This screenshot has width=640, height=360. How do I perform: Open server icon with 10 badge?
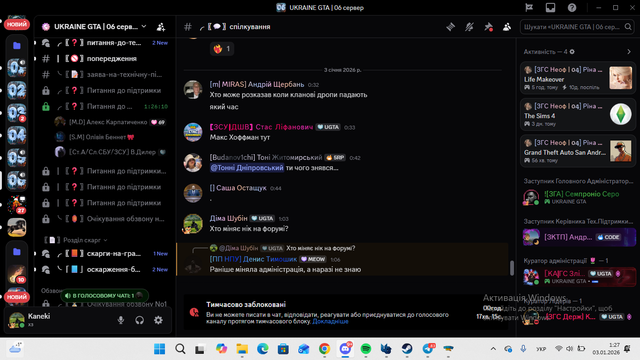point(16,274)
